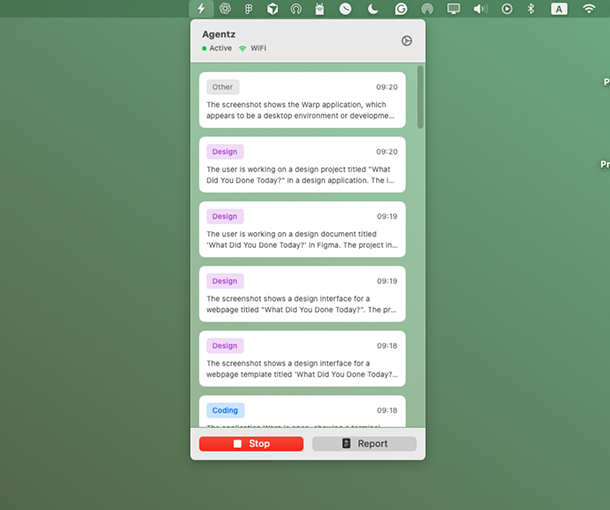The width and height of the screenshot is (610, 510).
Task: Open the AirDrop menu bar icon
Action: [427, 9]
